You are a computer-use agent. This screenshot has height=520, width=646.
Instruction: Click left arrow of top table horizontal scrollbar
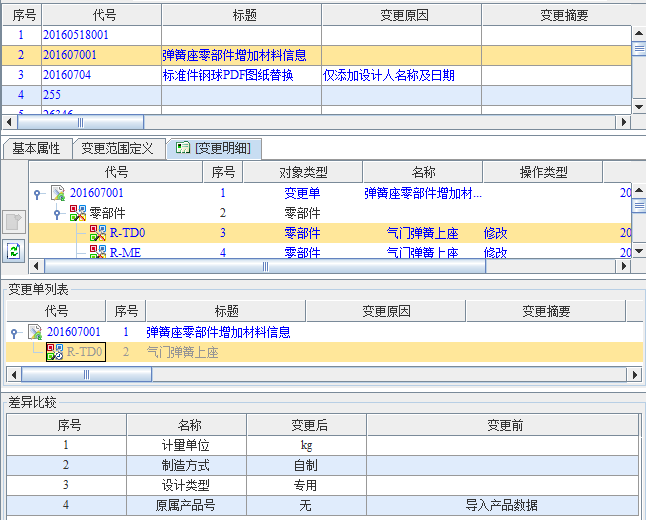[9, 122]
